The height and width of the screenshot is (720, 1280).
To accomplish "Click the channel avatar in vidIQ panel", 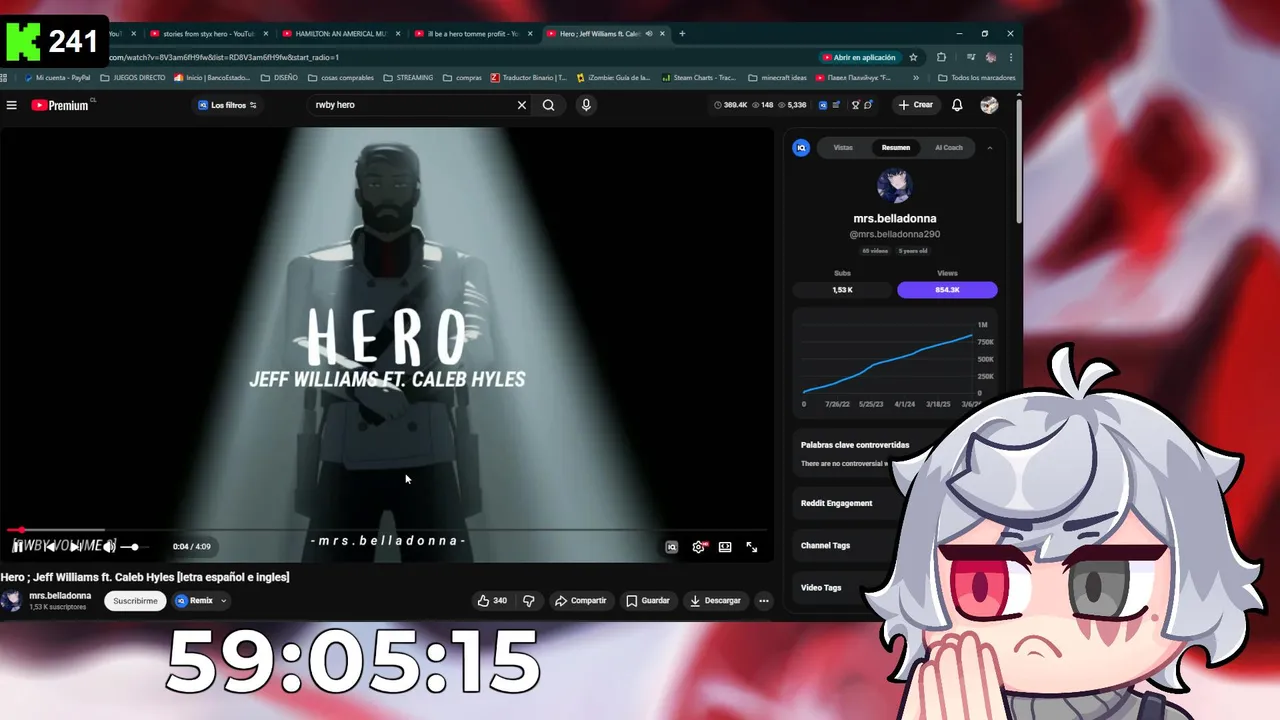I will tap(895, 186).
